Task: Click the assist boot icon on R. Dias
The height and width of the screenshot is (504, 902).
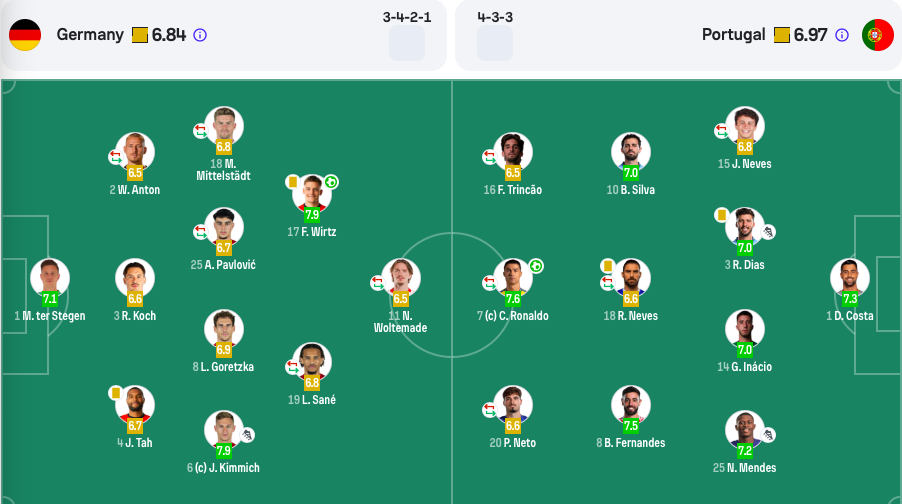Action: pos(769,232)
